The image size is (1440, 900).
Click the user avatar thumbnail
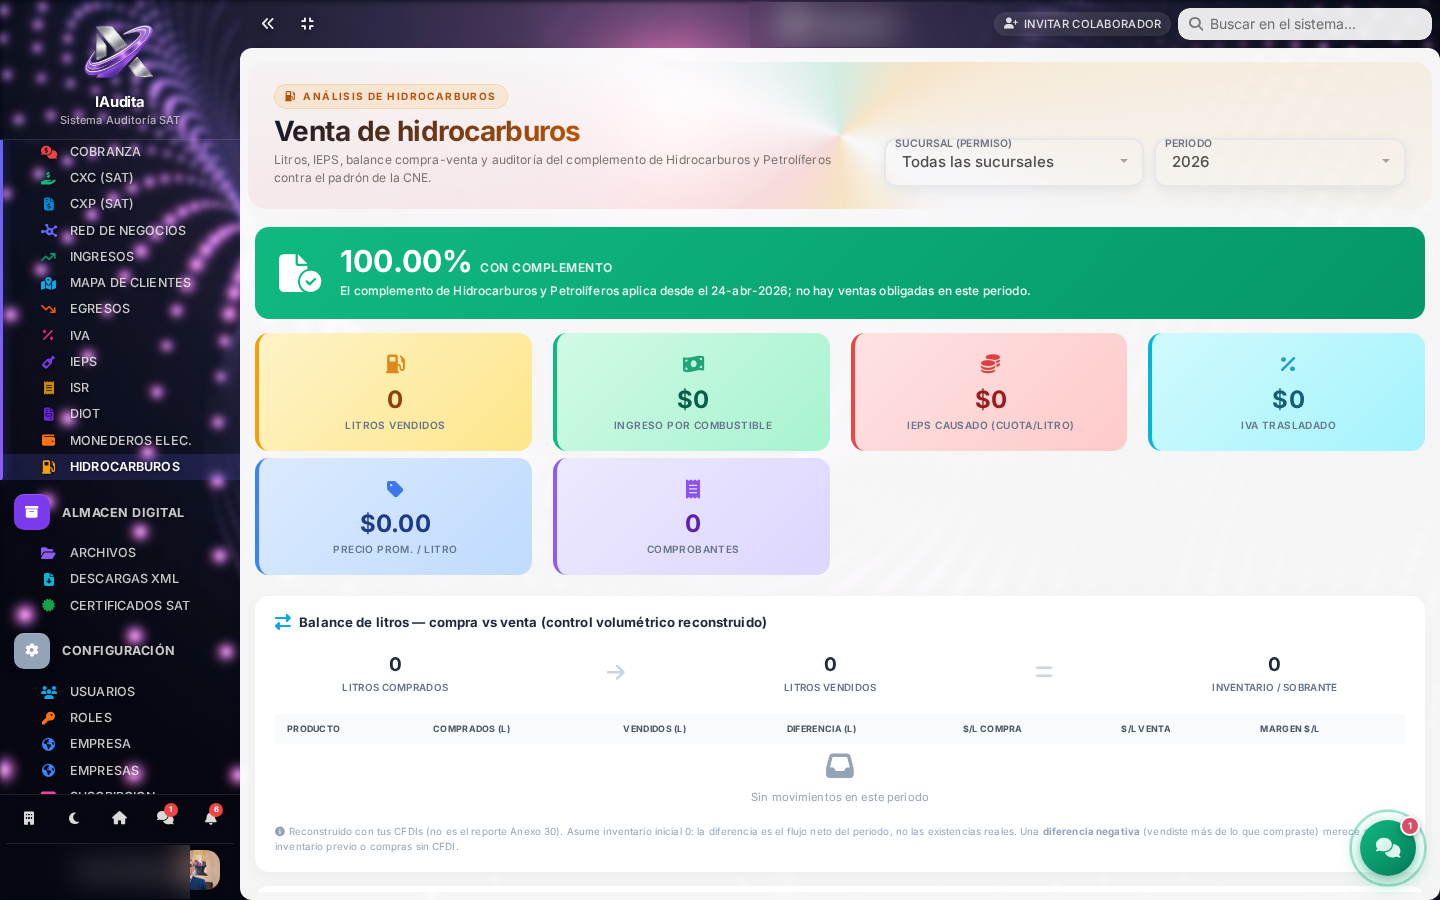click(x=205, y=870)
